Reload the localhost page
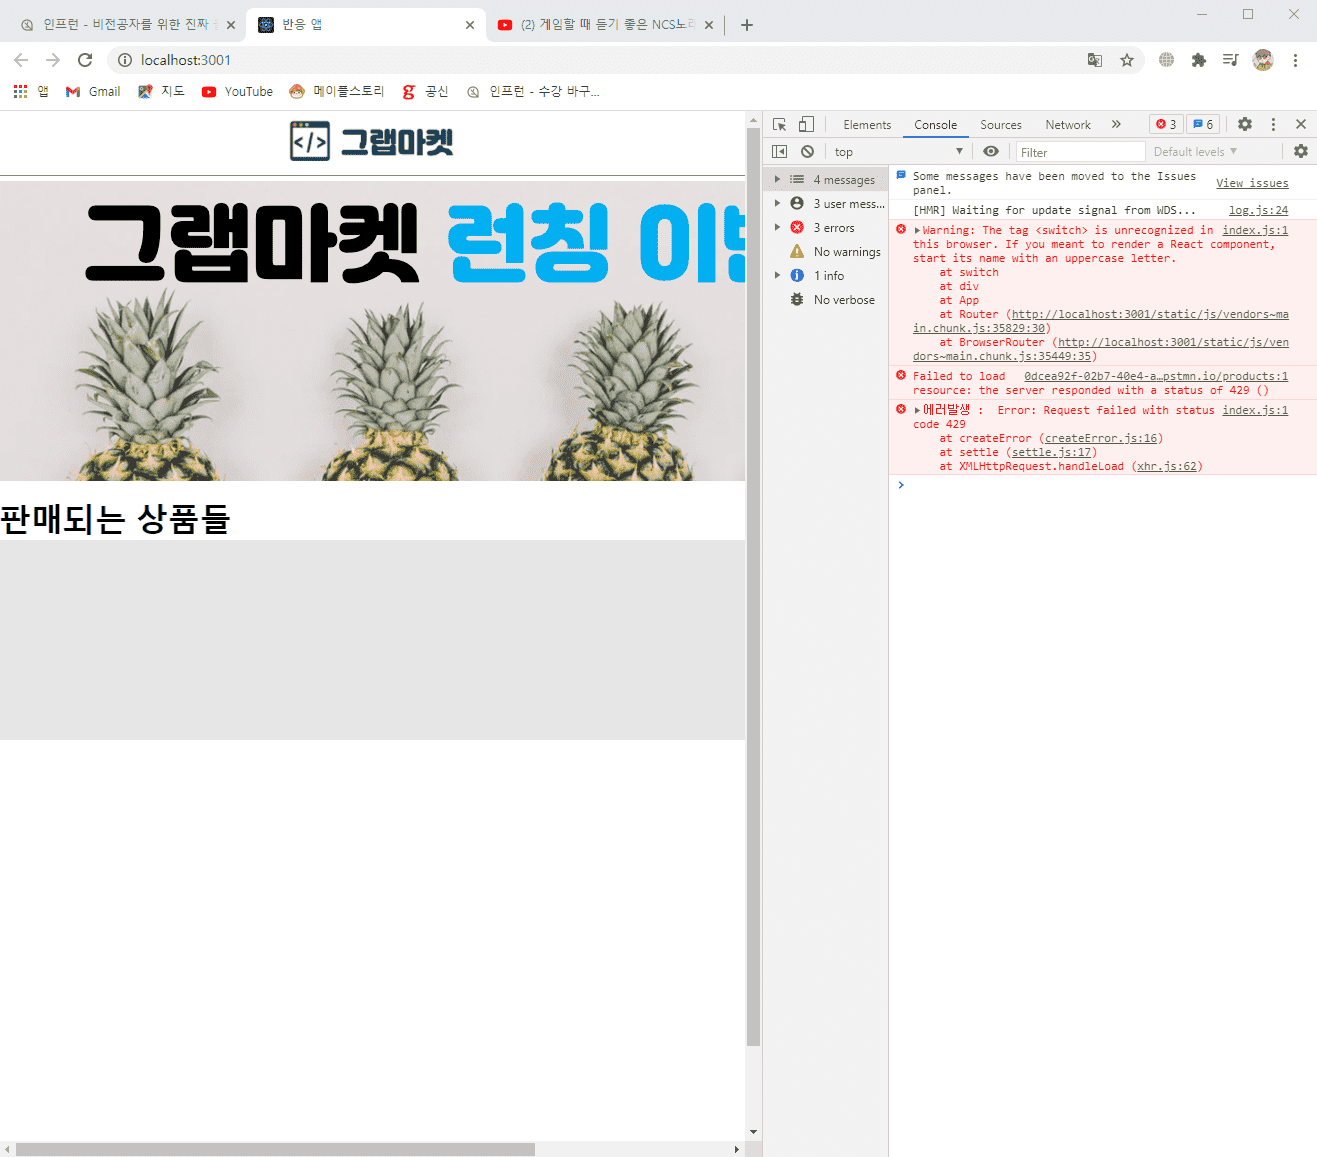 (85, 60)
